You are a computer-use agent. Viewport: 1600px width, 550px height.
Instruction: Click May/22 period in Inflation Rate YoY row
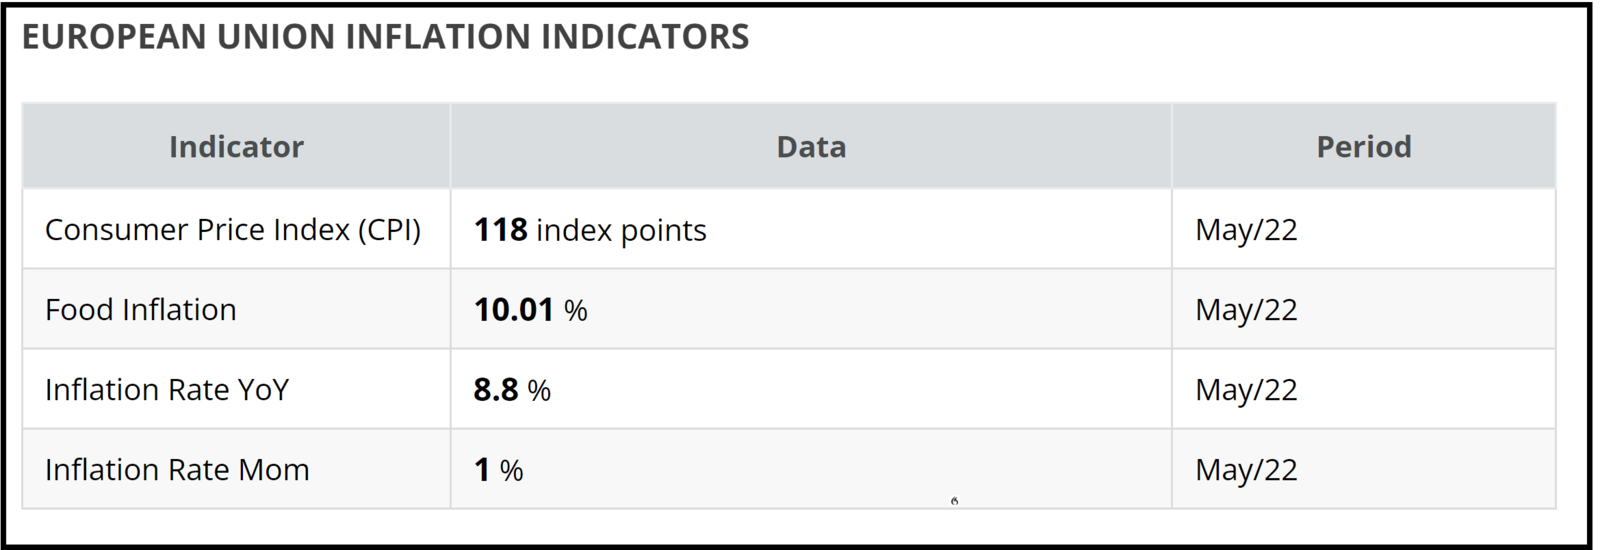[x=1246, y=390]
